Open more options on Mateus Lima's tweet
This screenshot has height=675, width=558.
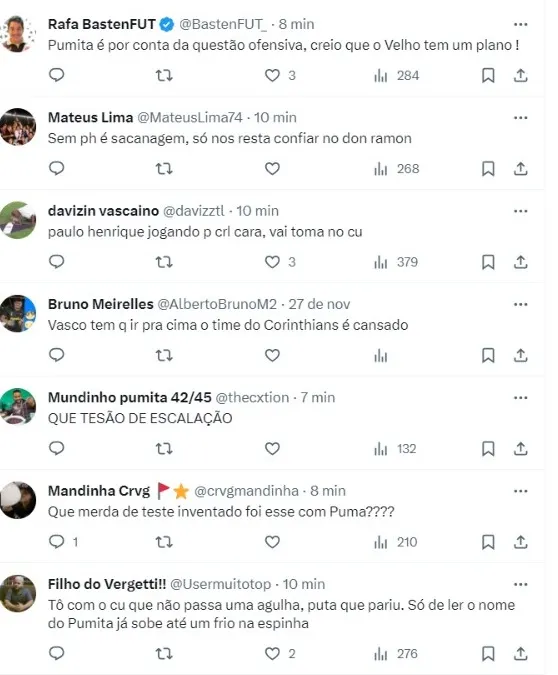coord(521,118)
